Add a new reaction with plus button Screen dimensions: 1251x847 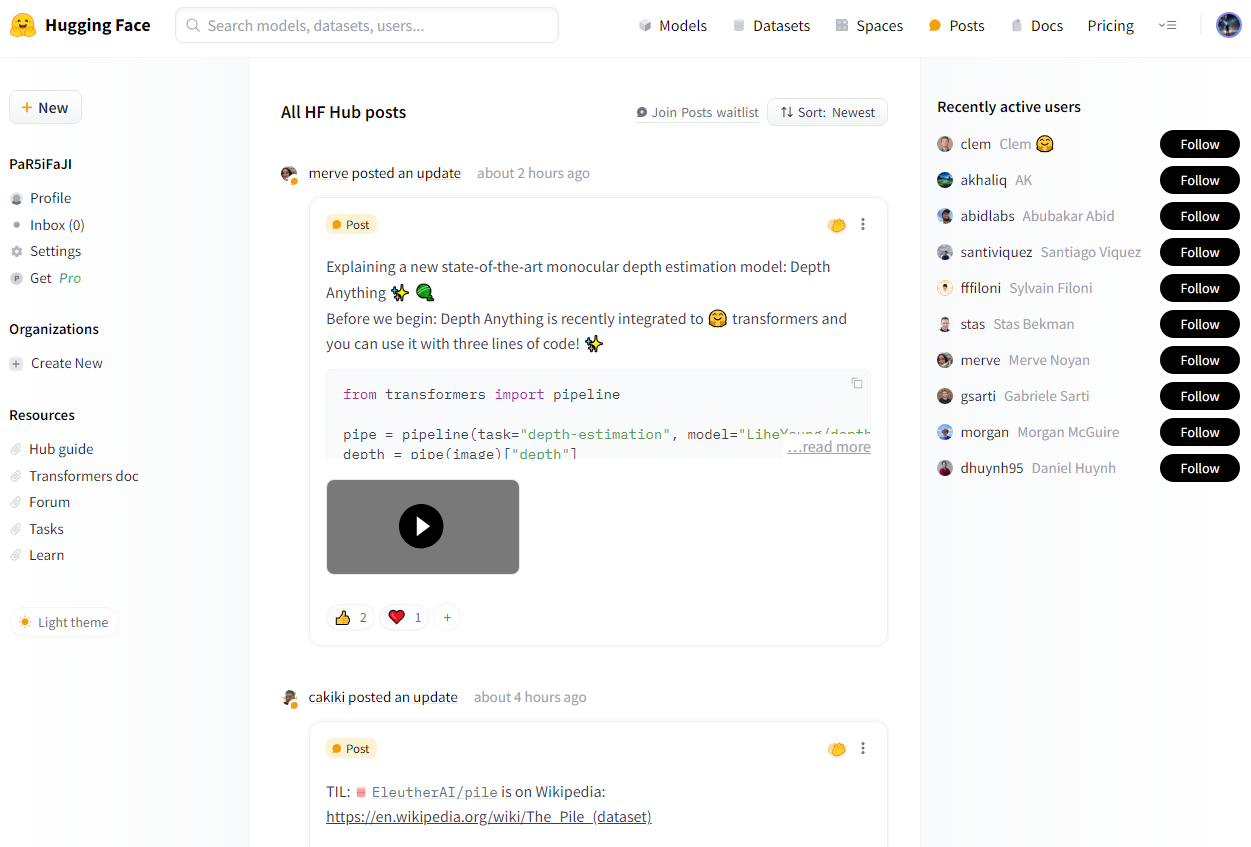(x=447, y=618)
